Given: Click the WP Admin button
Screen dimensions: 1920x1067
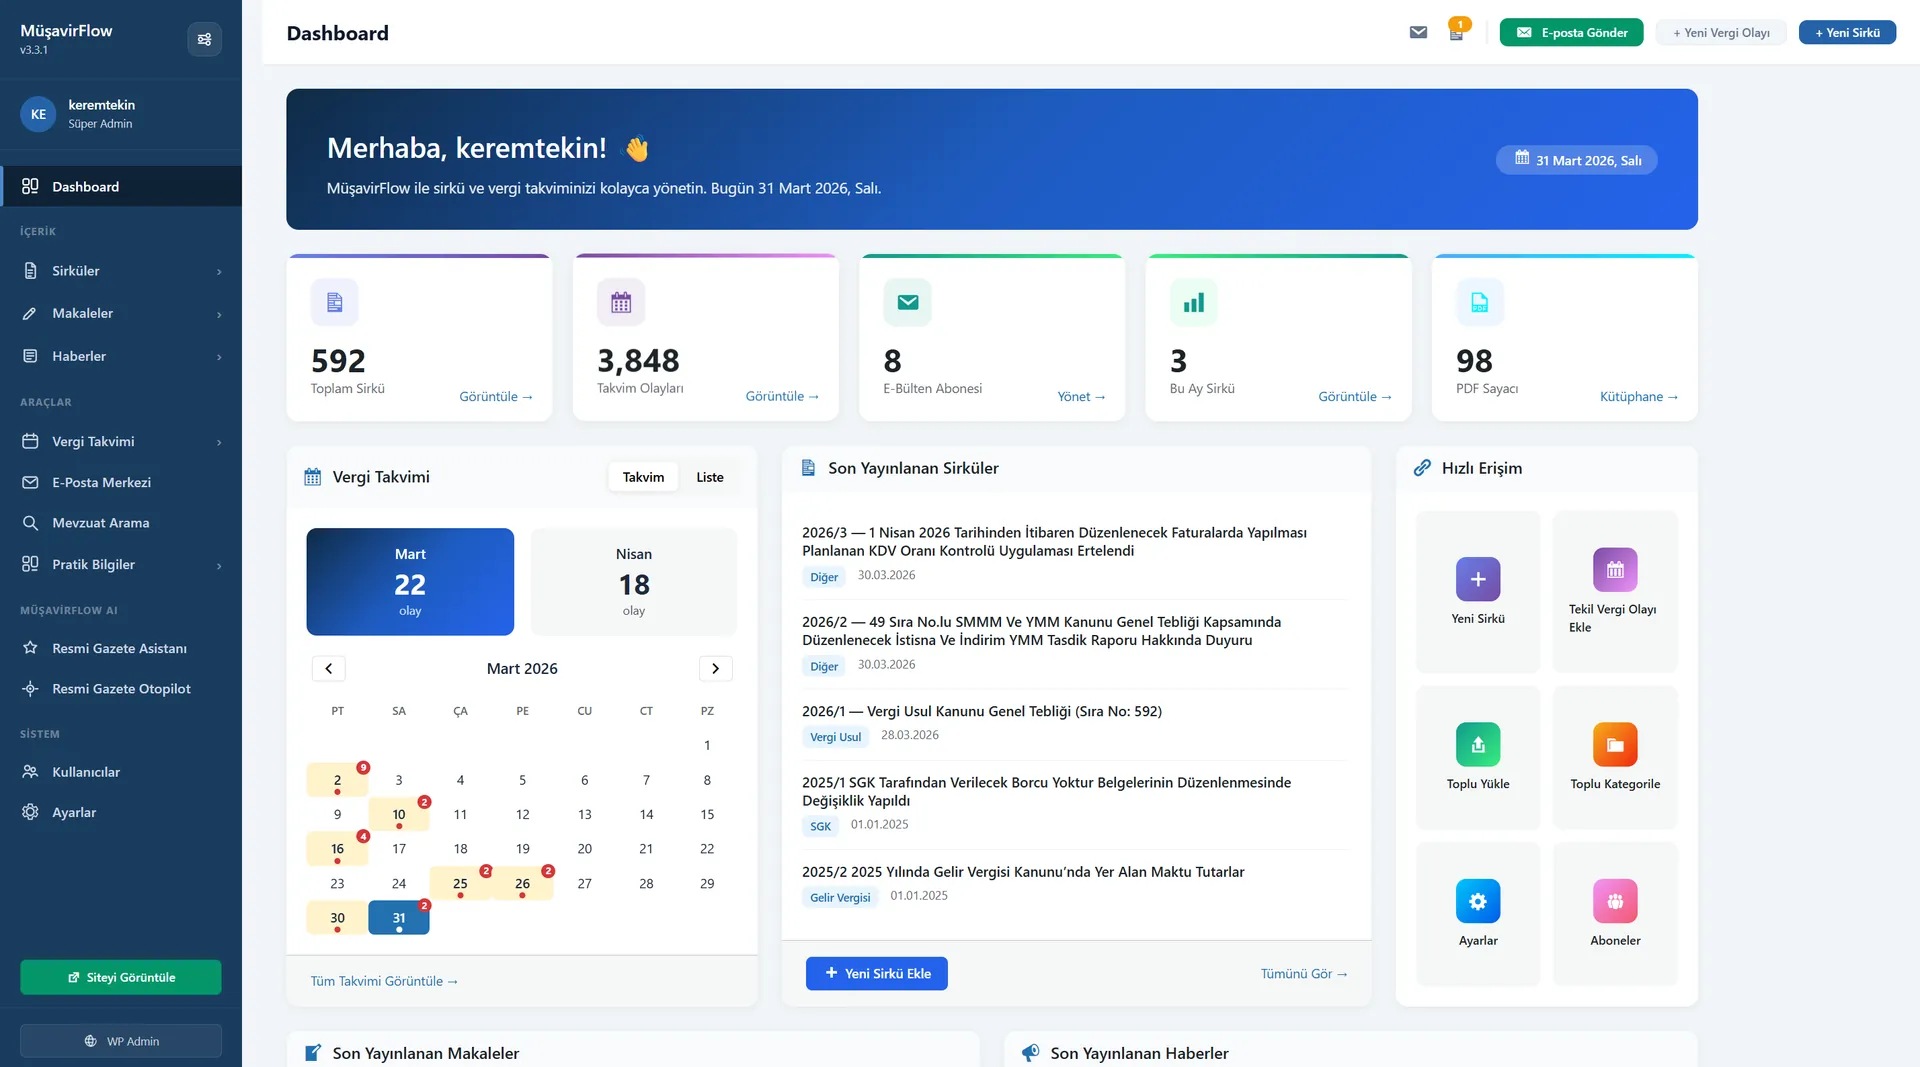Looking at the screenshot, I should (121, 1041).
